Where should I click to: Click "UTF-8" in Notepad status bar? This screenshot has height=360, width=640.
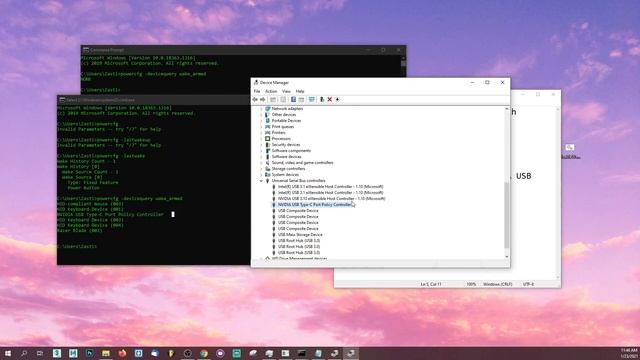529,284
